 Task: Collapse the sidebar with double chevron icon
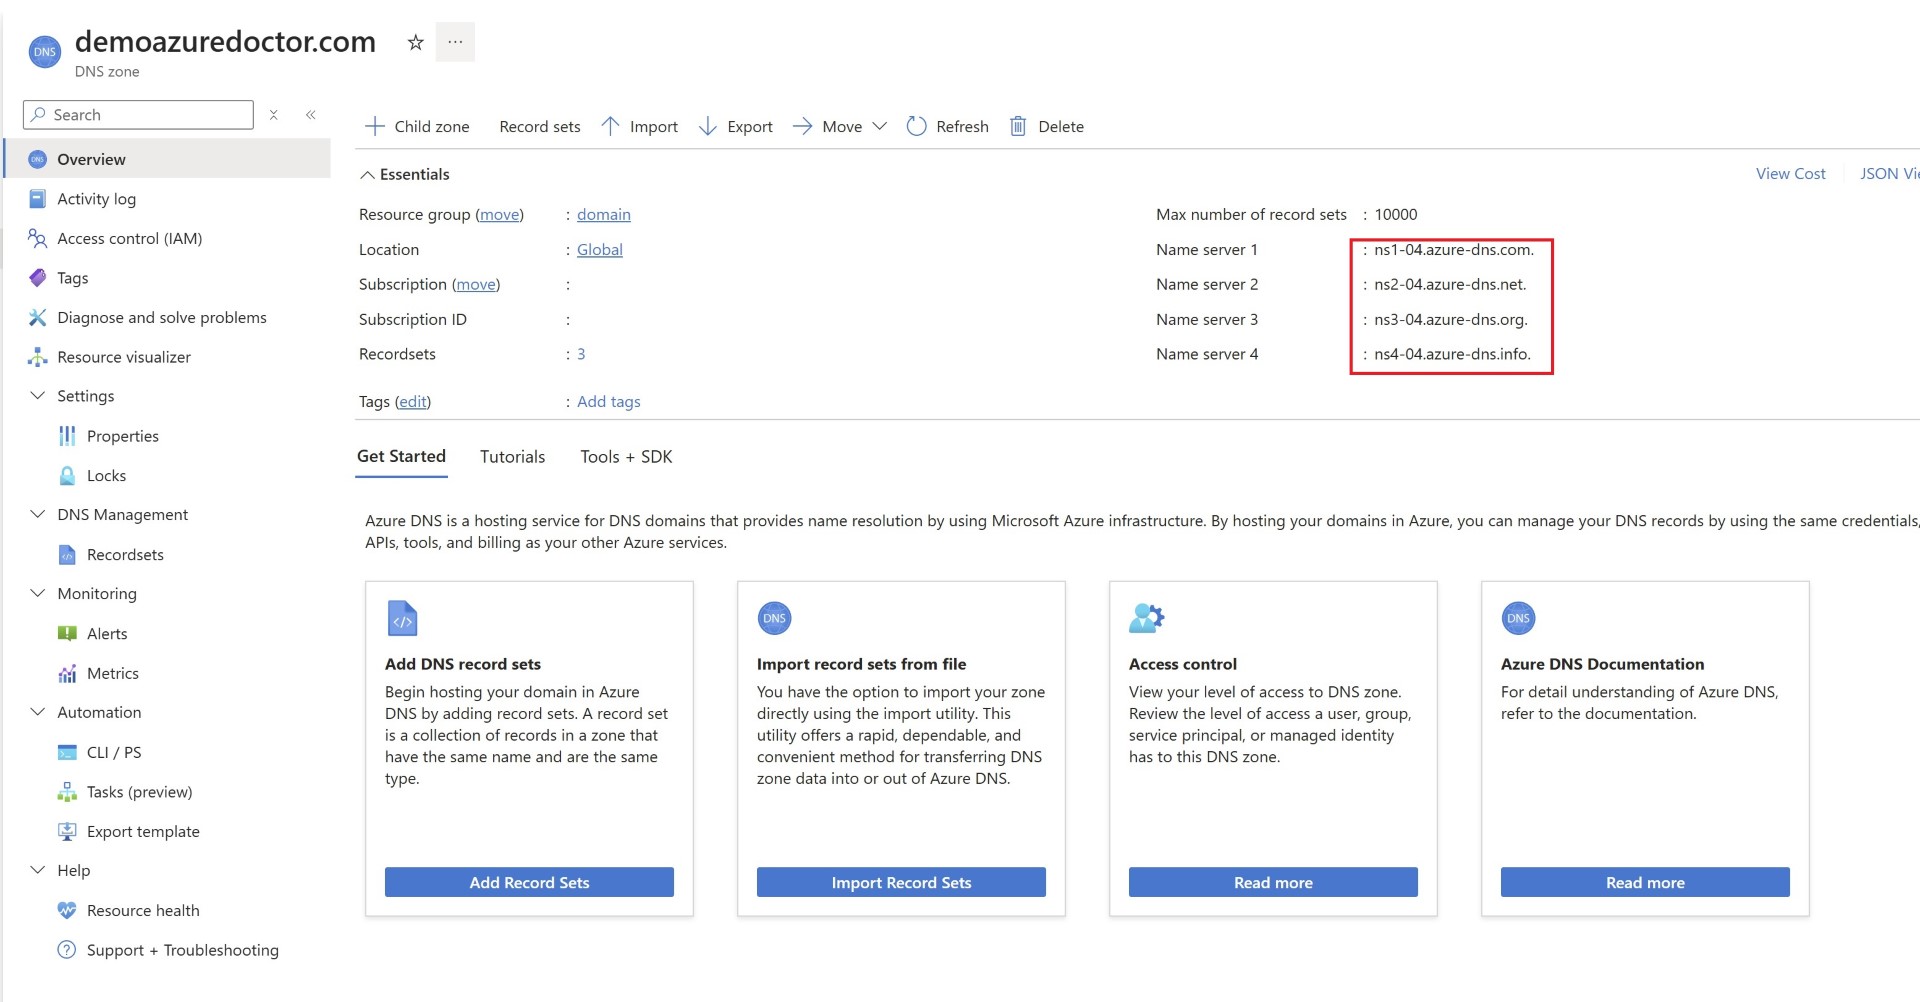pyautogui.click(x=311, y=115)
